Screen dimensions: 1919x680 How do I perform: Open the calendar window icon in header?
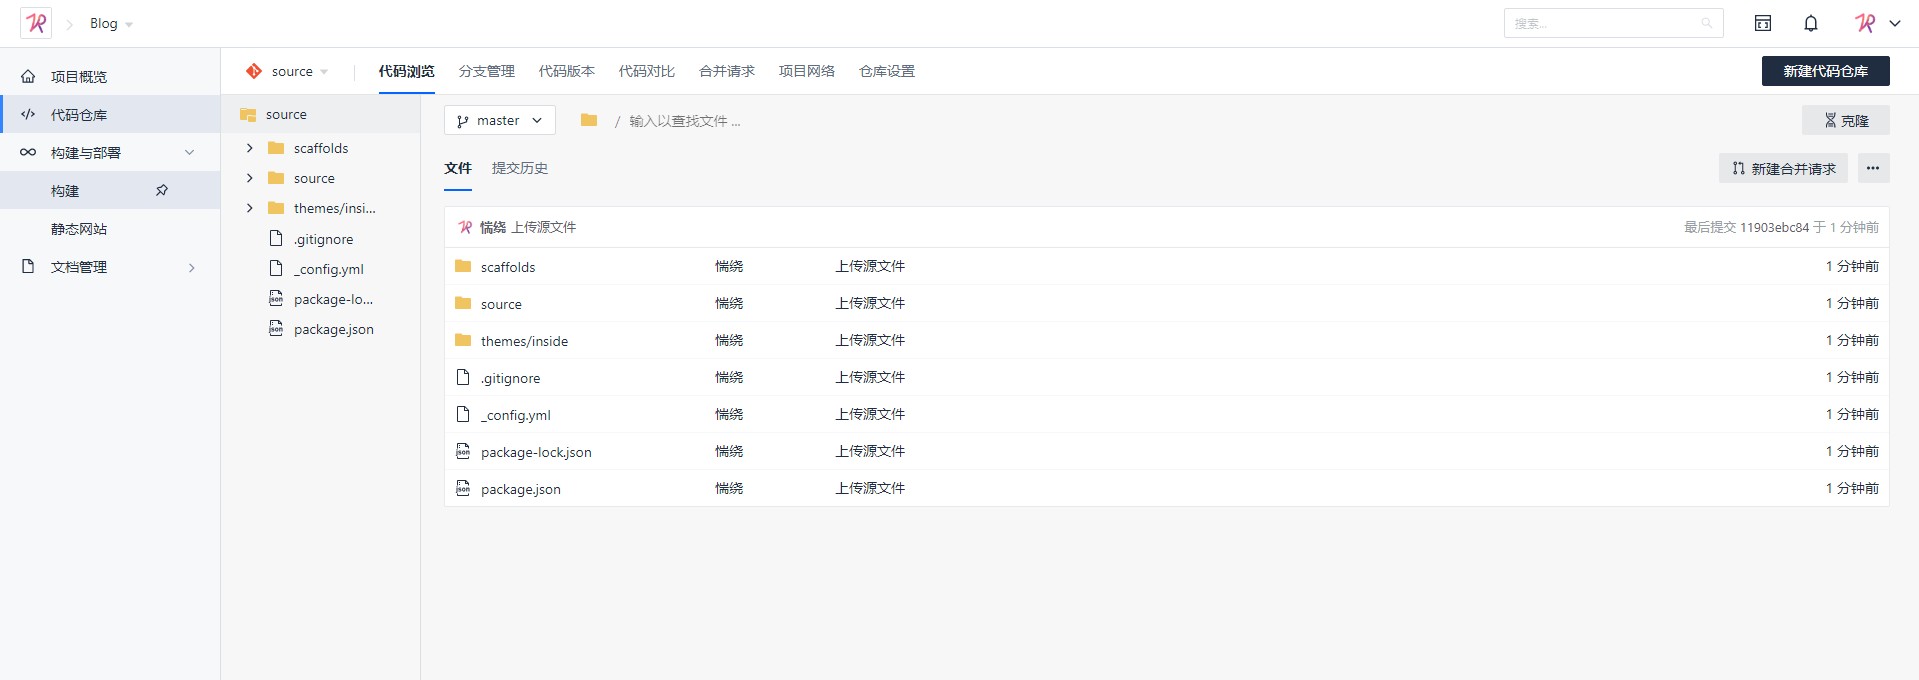click(1763, 23)
